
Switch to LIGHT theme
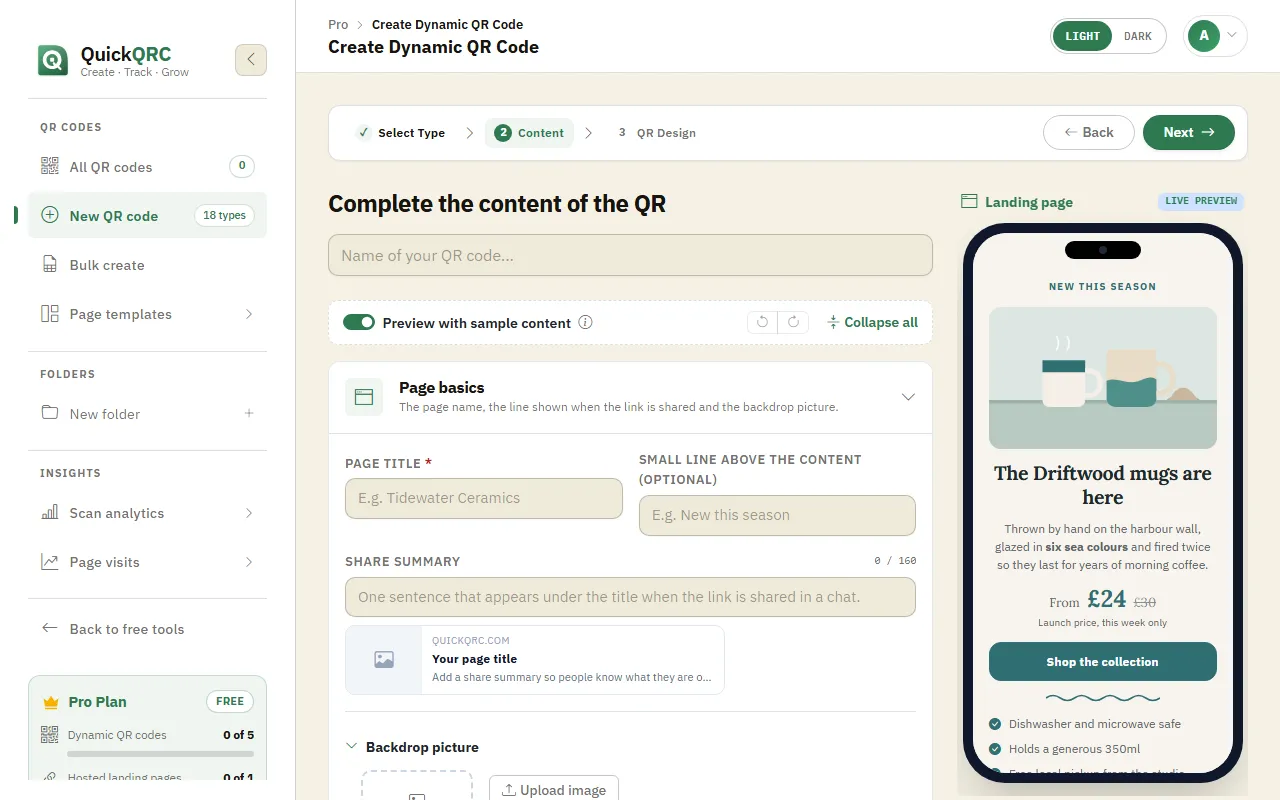1082,36
